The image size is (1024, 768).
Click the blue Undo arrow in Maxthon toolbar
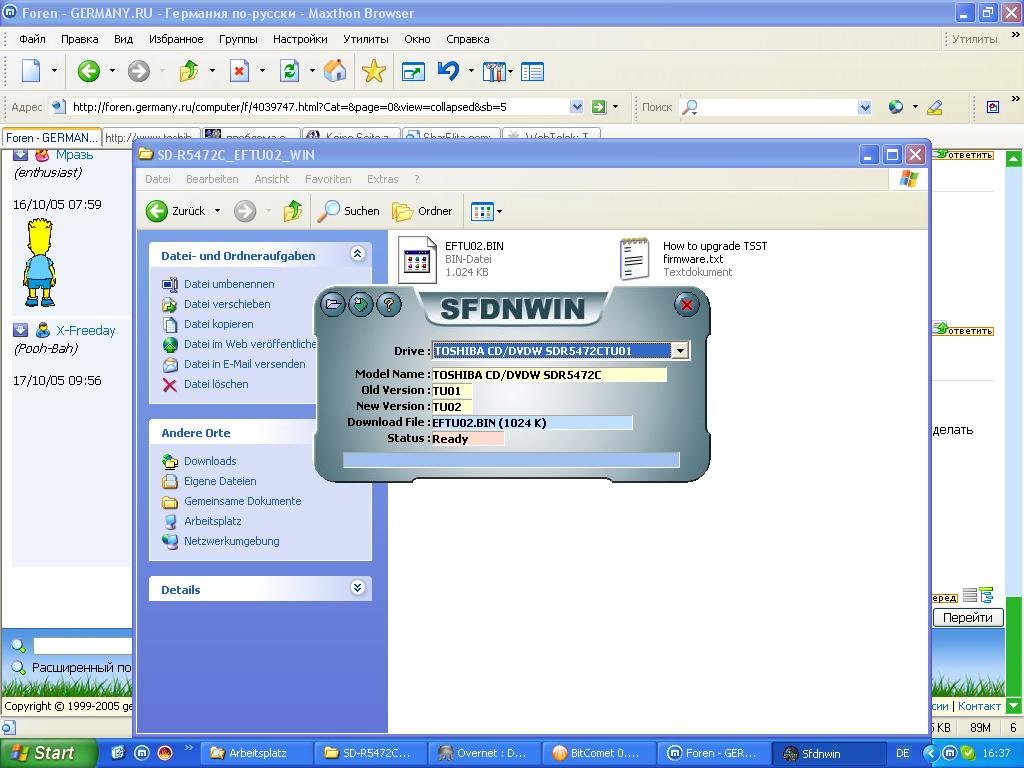point(448,71)
